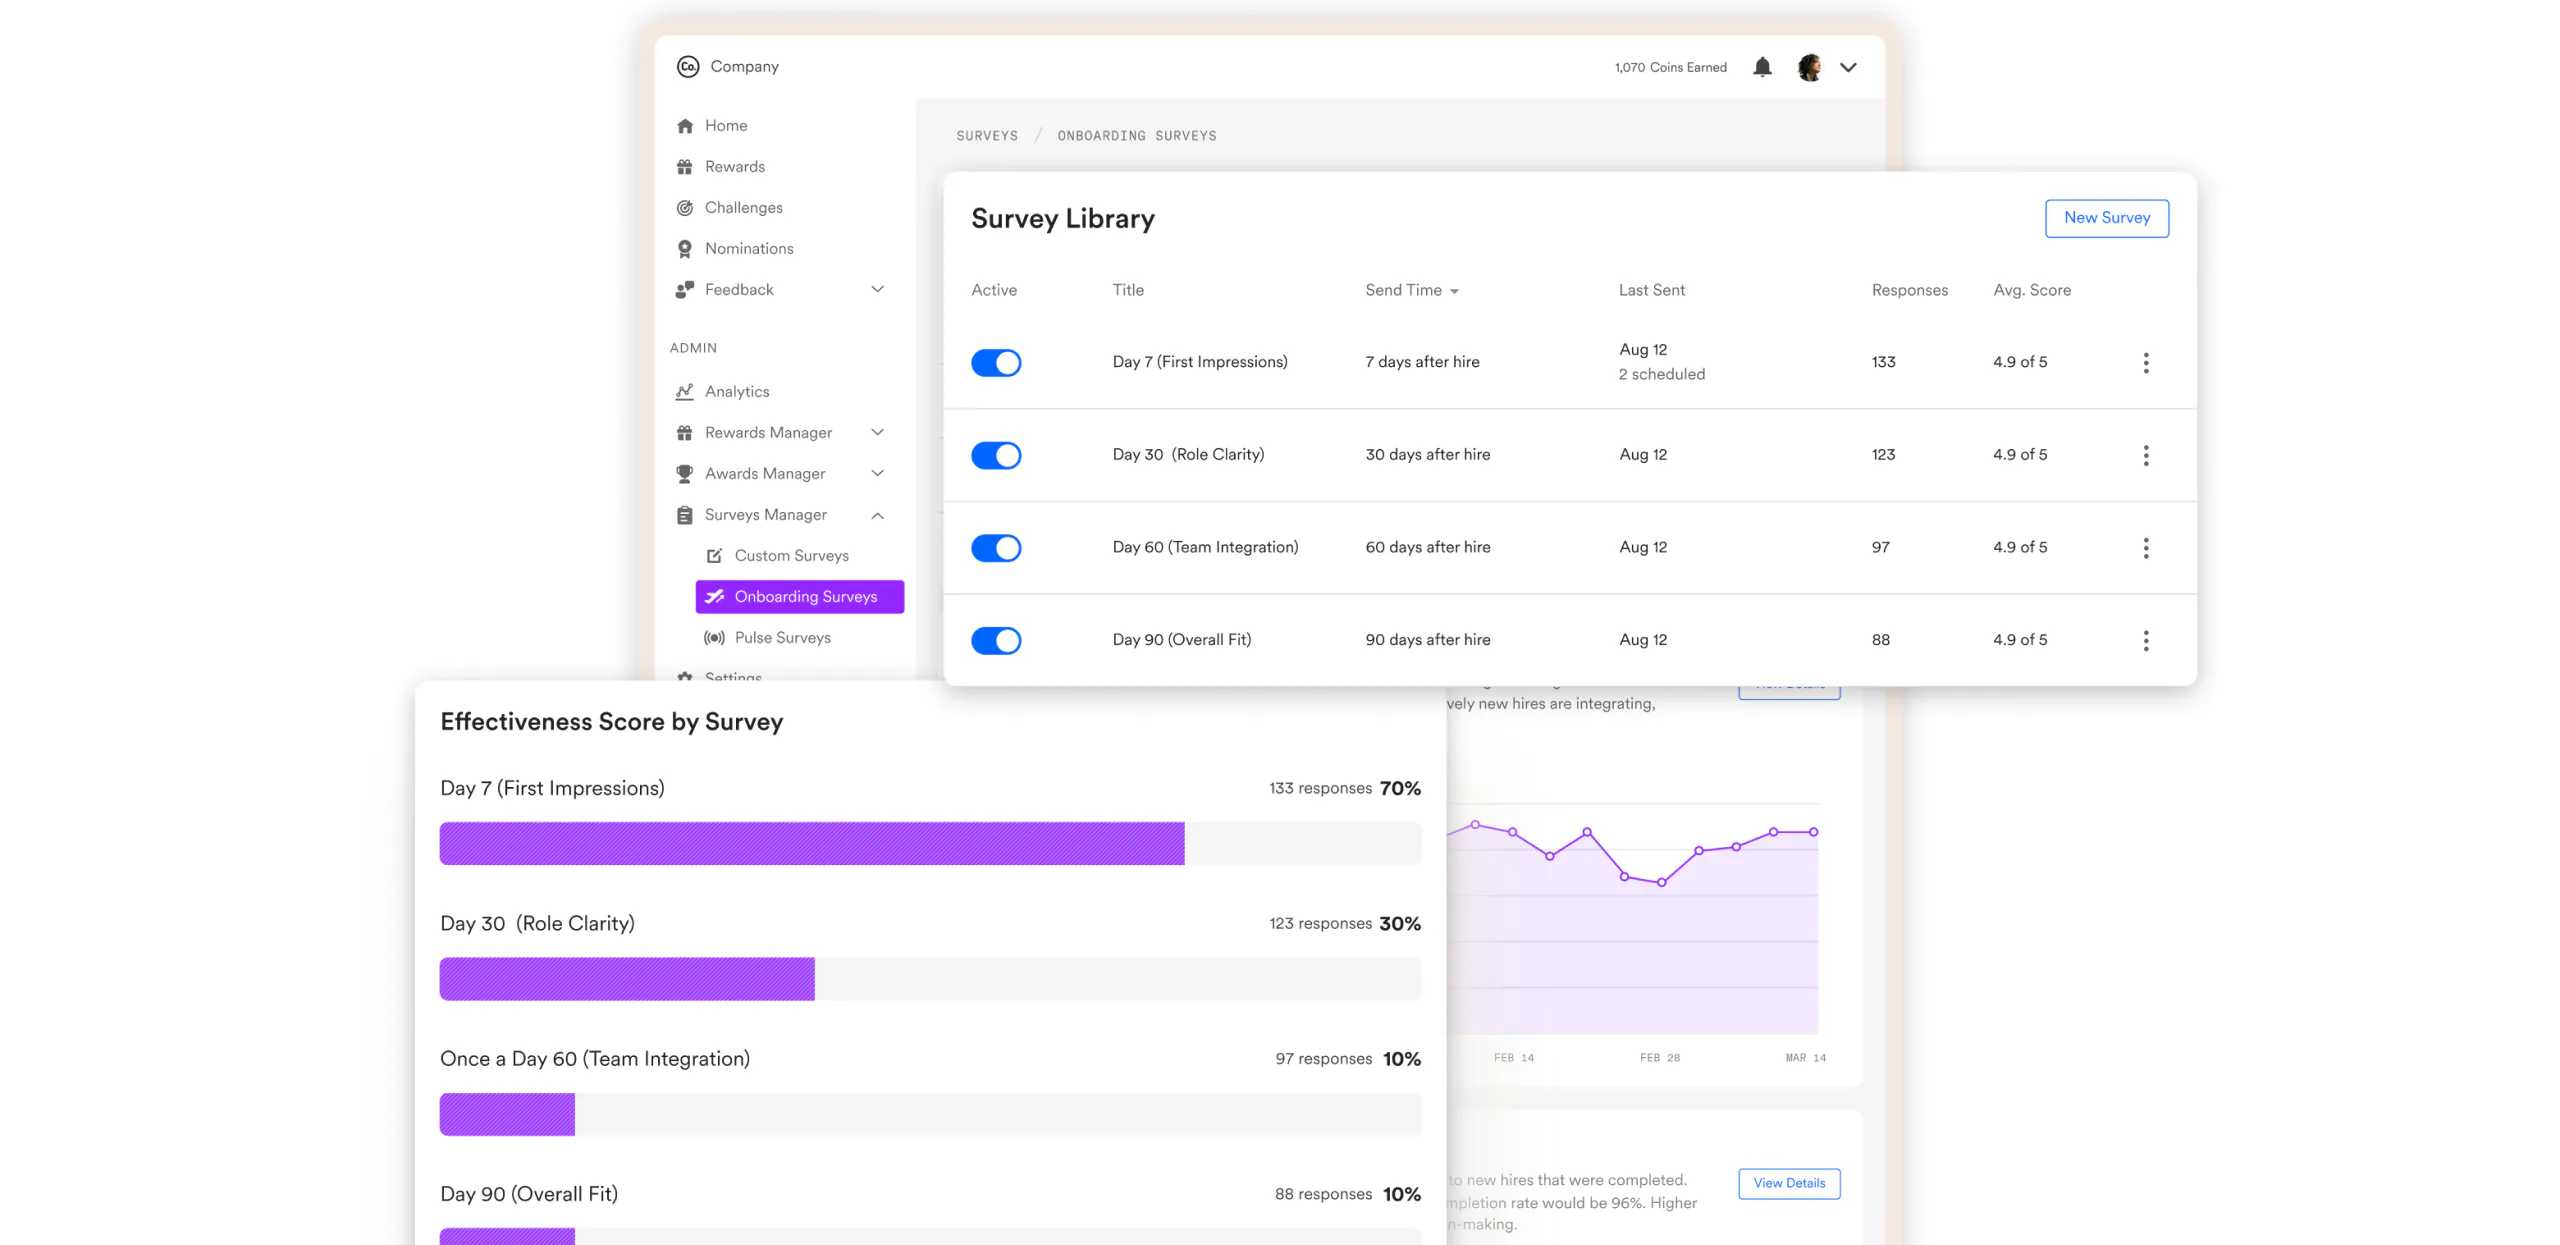Click the Home house icon

click(684, 126)
